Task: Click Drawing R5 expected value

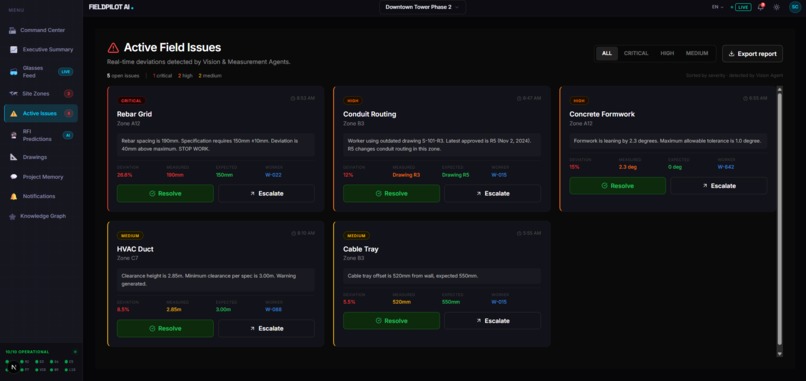Action: tap(455, 175)
